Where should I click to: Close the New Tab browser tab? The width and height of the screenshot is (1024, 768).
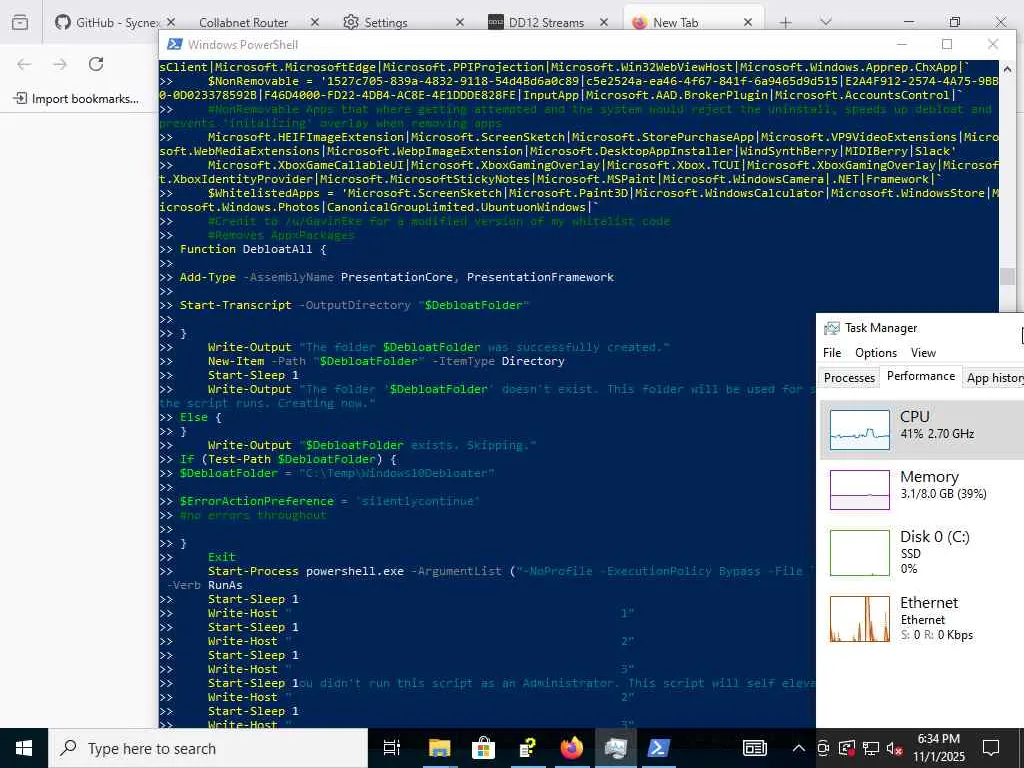[748, 22]
